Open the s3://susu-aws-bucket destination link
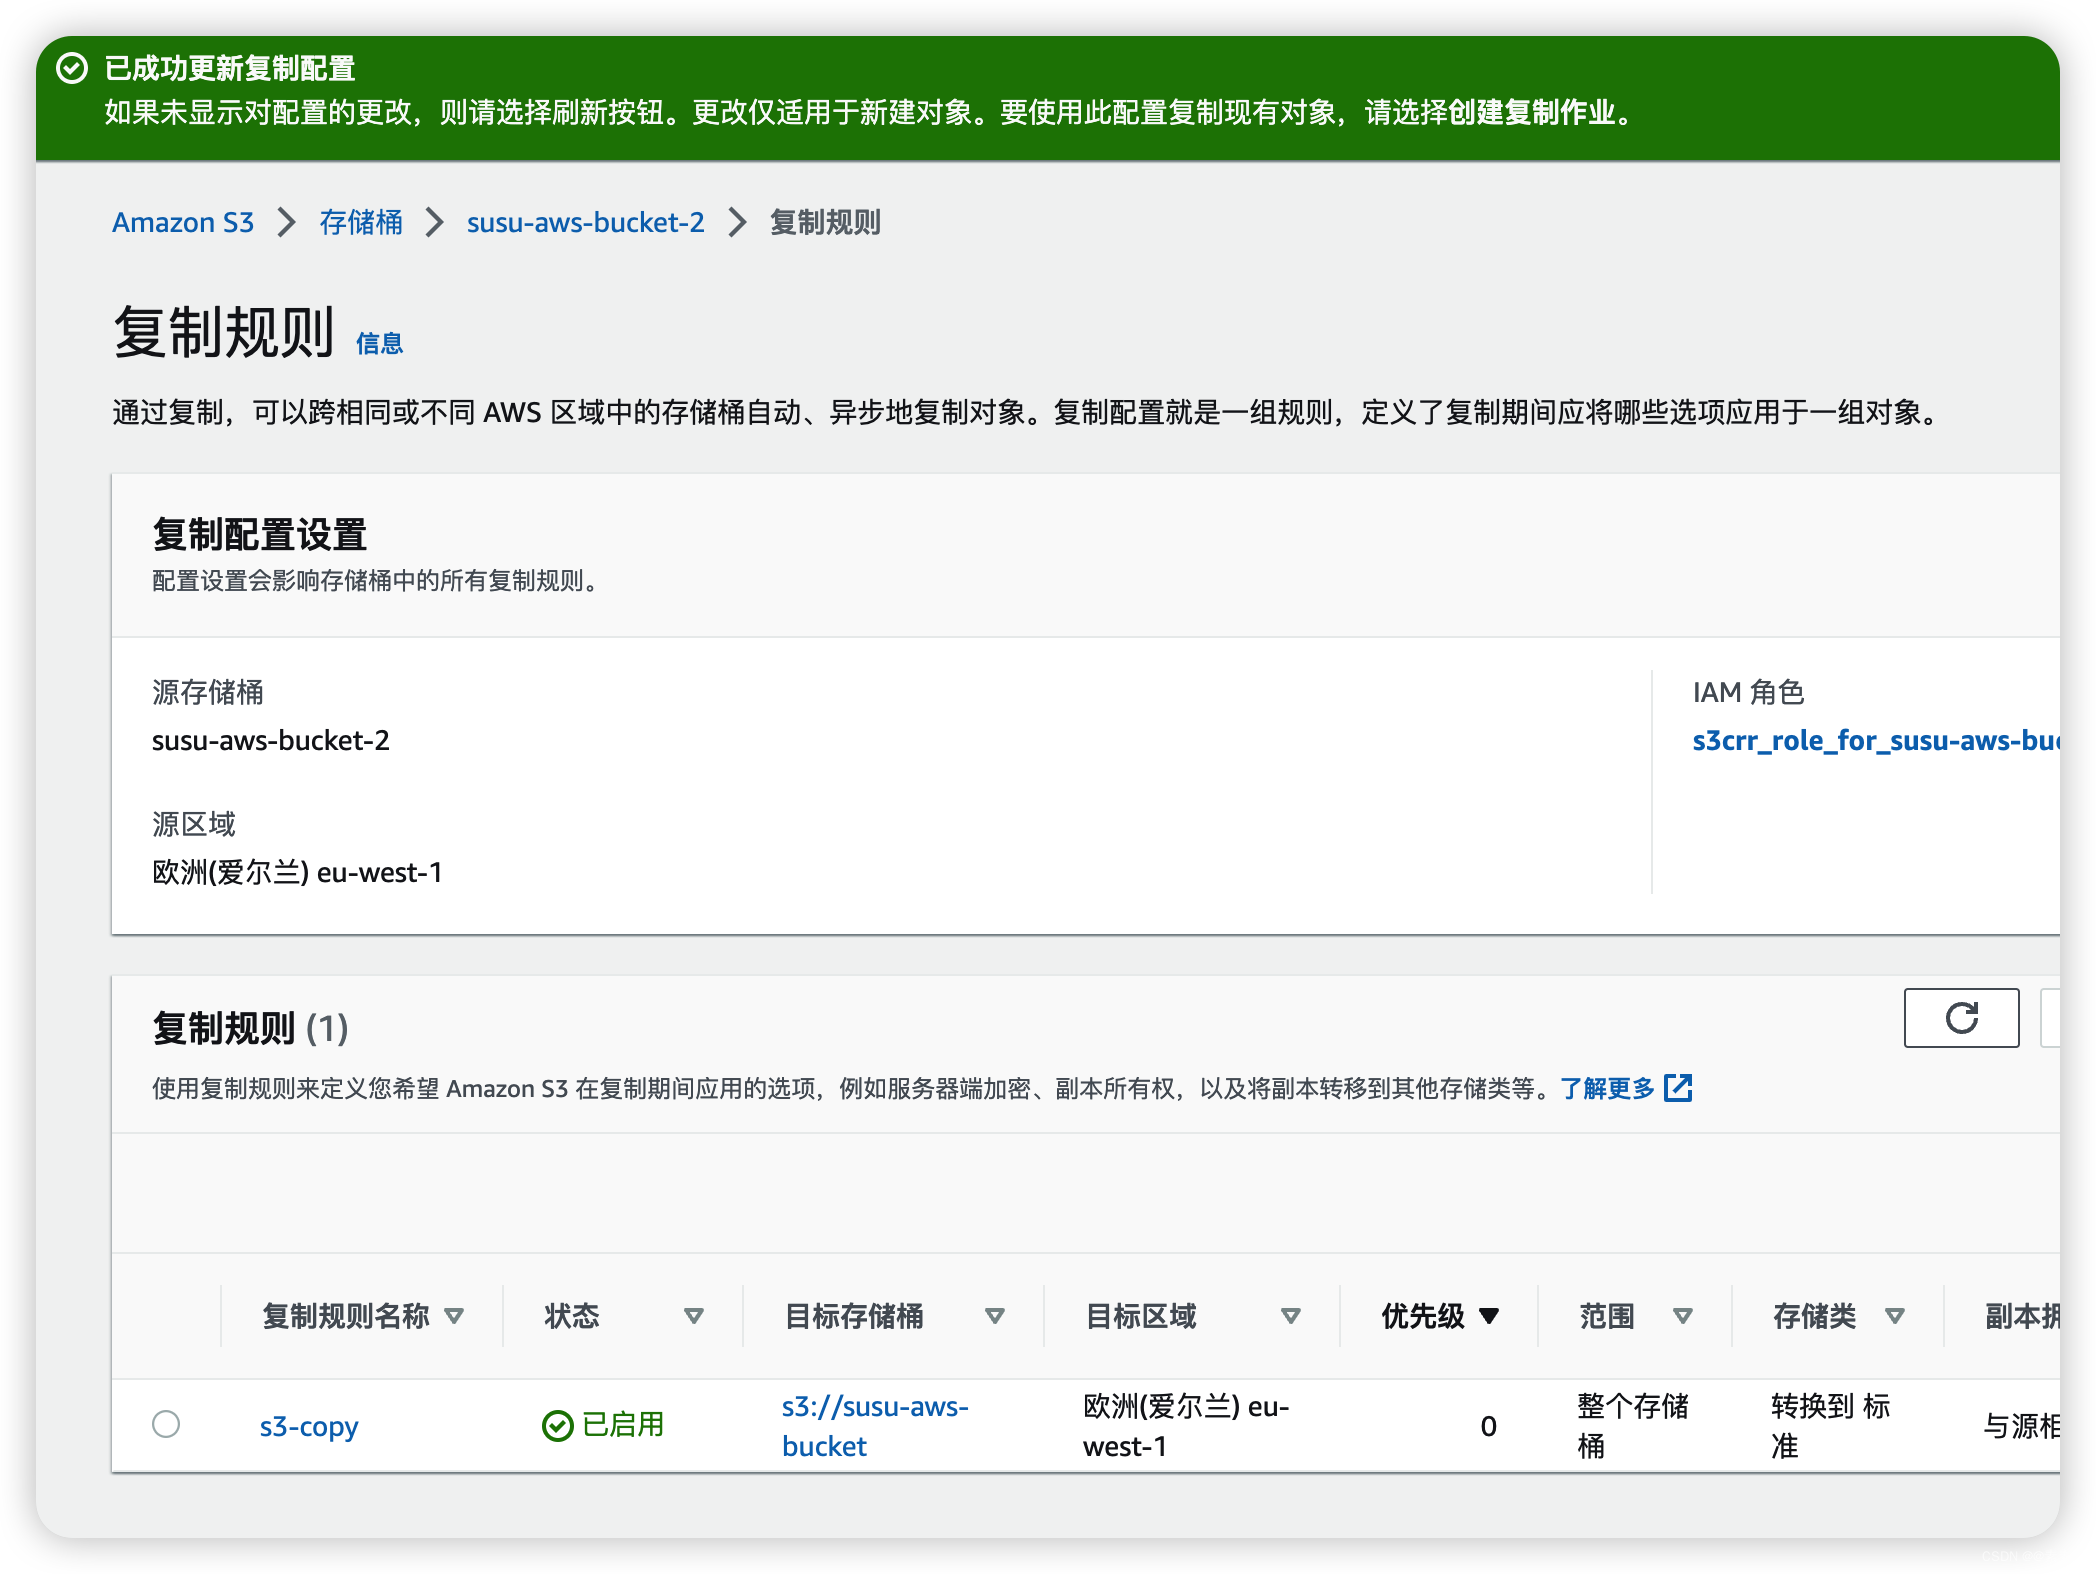 tap(875, 1426)
